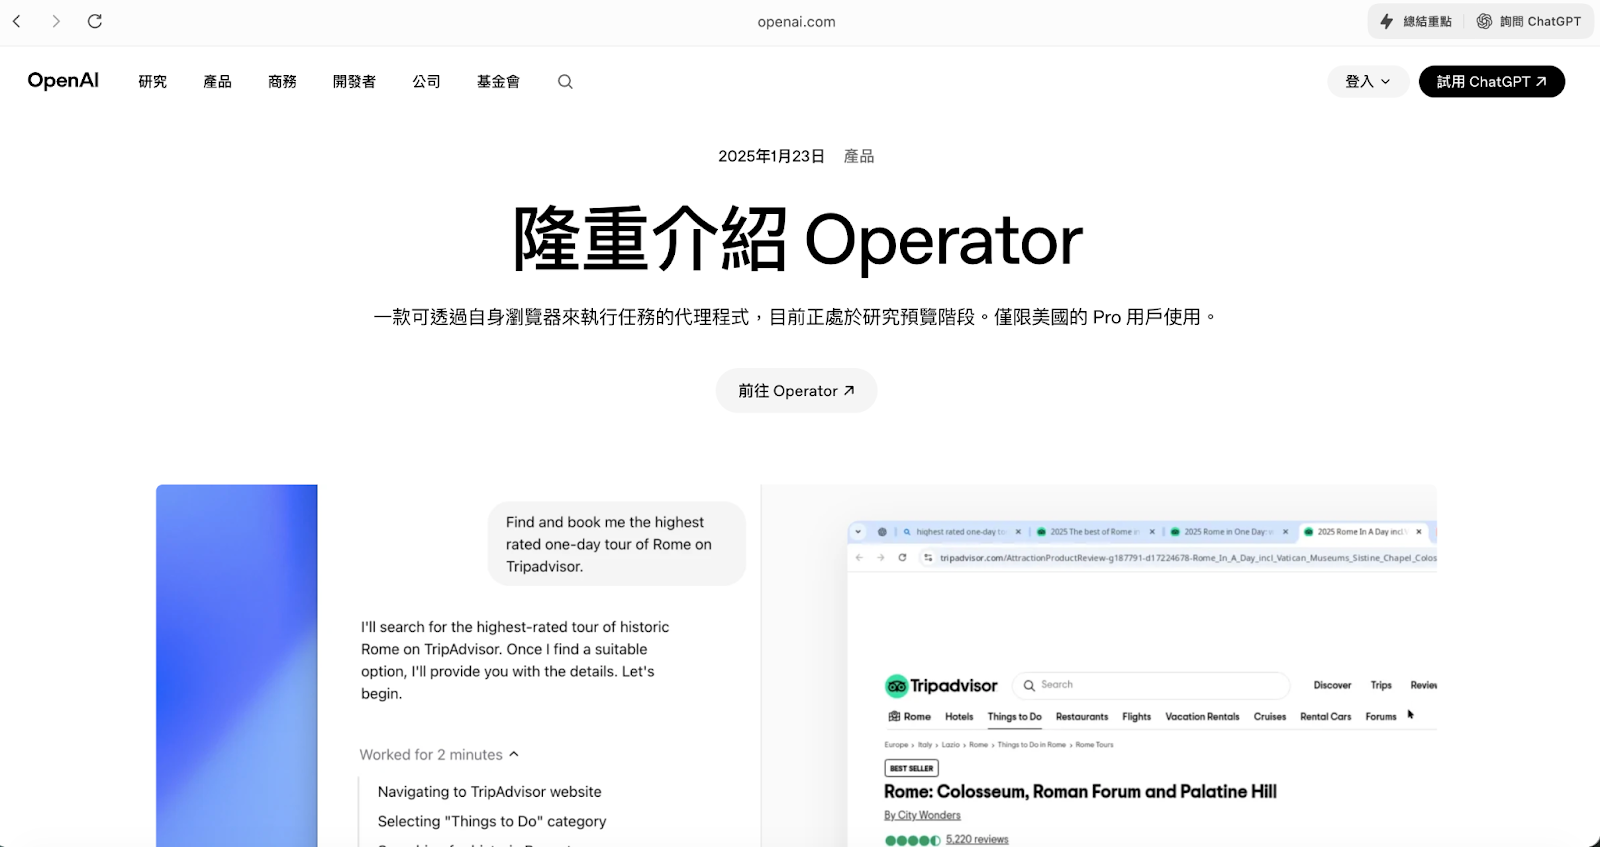Reload the page with refresh icon
Image resolution: width=1600 pixels, height=847 pixels.
(95, 21)
